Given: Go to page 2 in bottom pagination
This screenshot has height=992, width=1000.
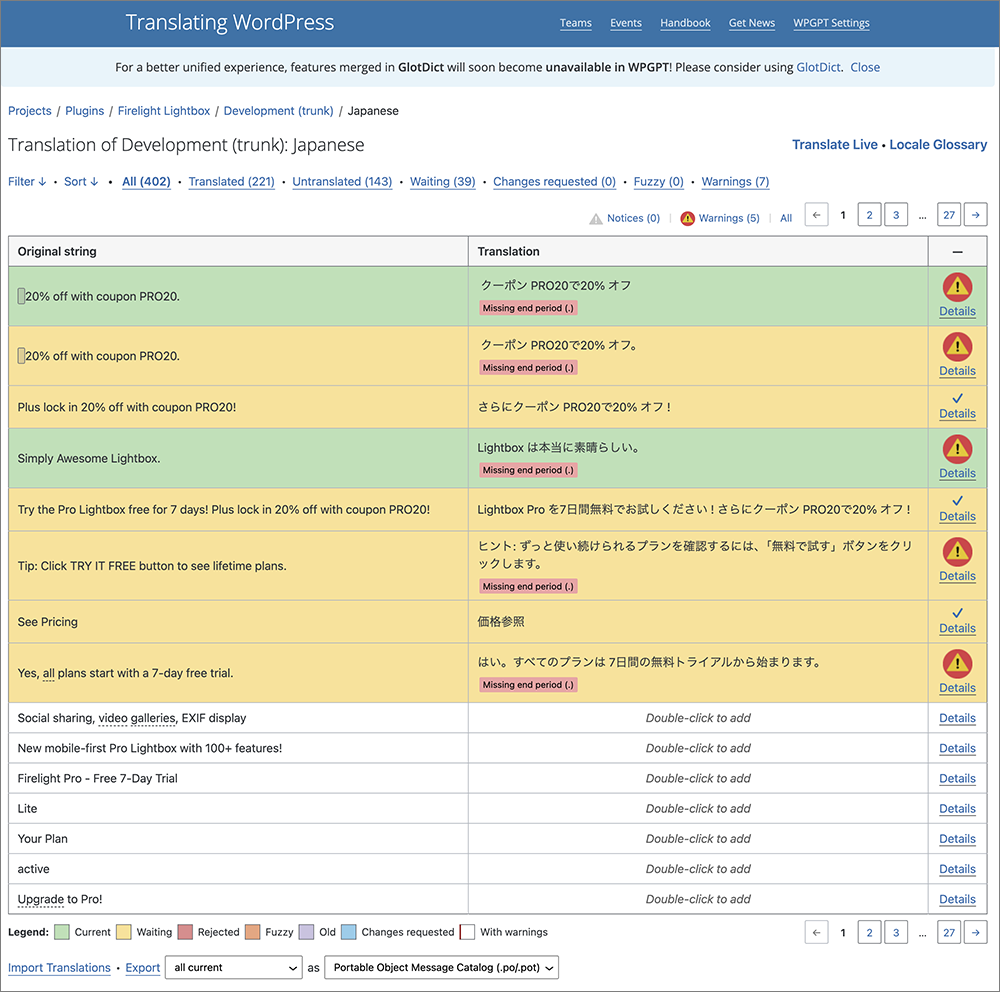Looking at the screenshot, I should coord(869,933).
